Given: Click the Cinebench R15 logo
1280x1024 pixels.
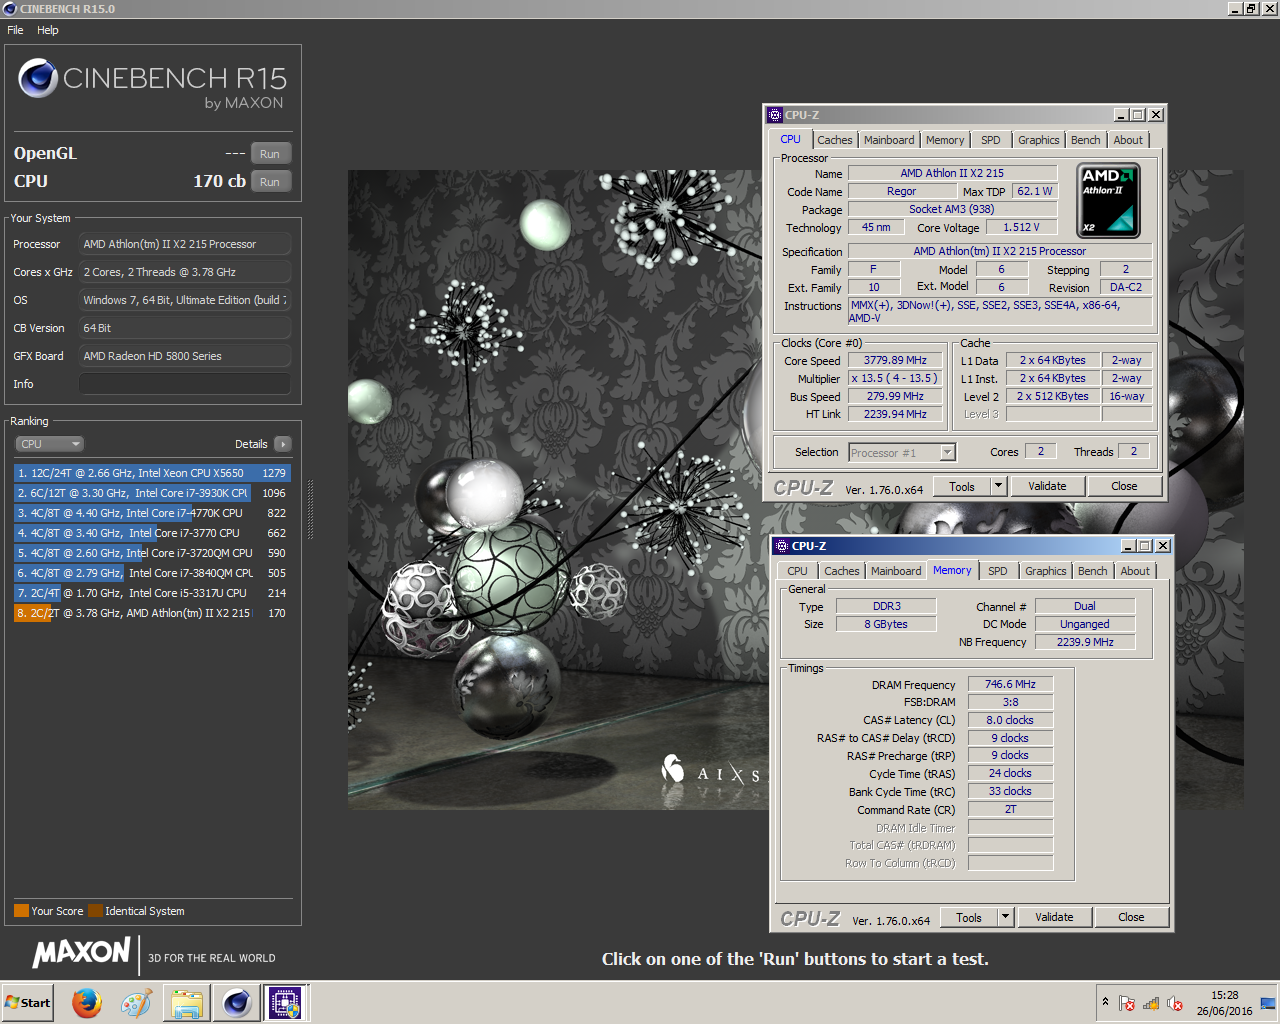Looking at the screenshot, I should tap(152, 83).
